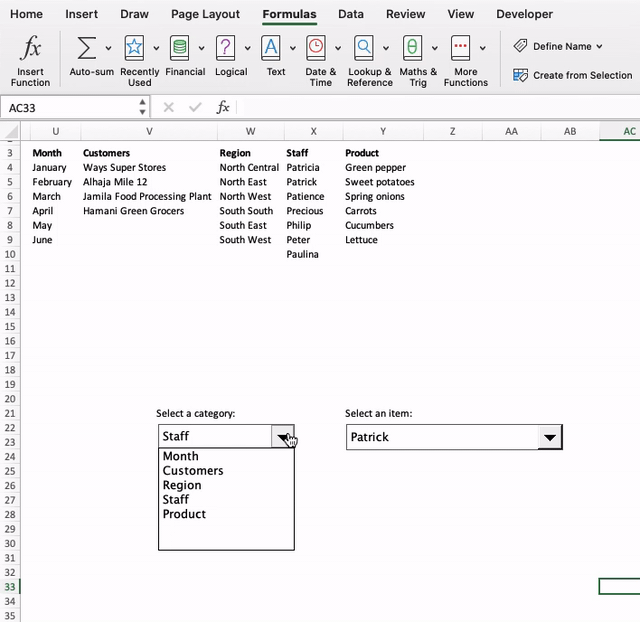Image resolution: width=640 pixels, height=622 pixels.
Task: Open the Select an item combo arrow
Action: (549, 437)
